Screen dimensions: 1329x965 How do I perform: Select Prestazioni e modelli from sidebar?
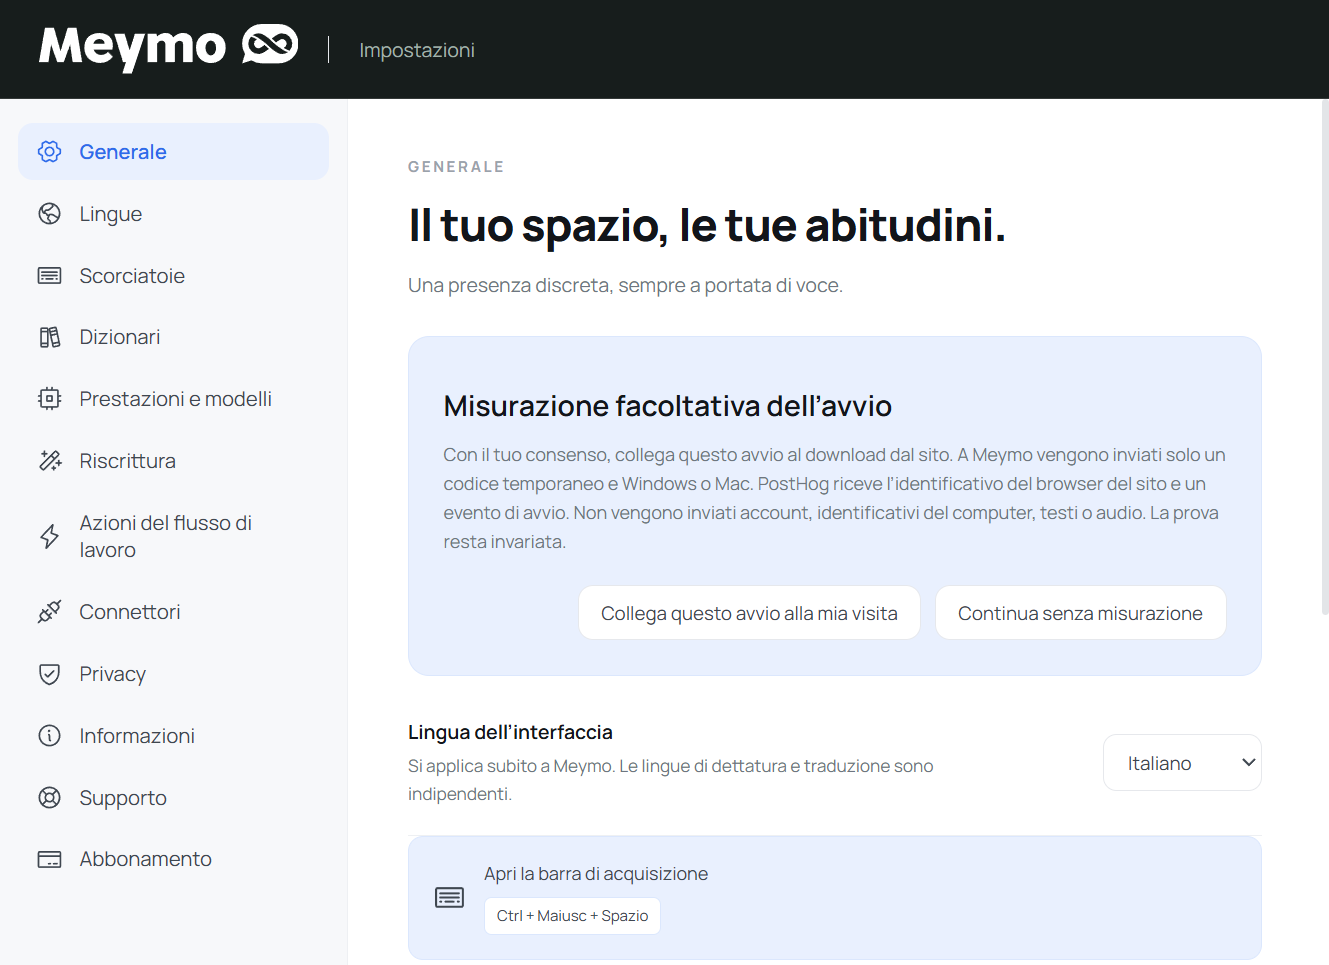tap(173, 399)
